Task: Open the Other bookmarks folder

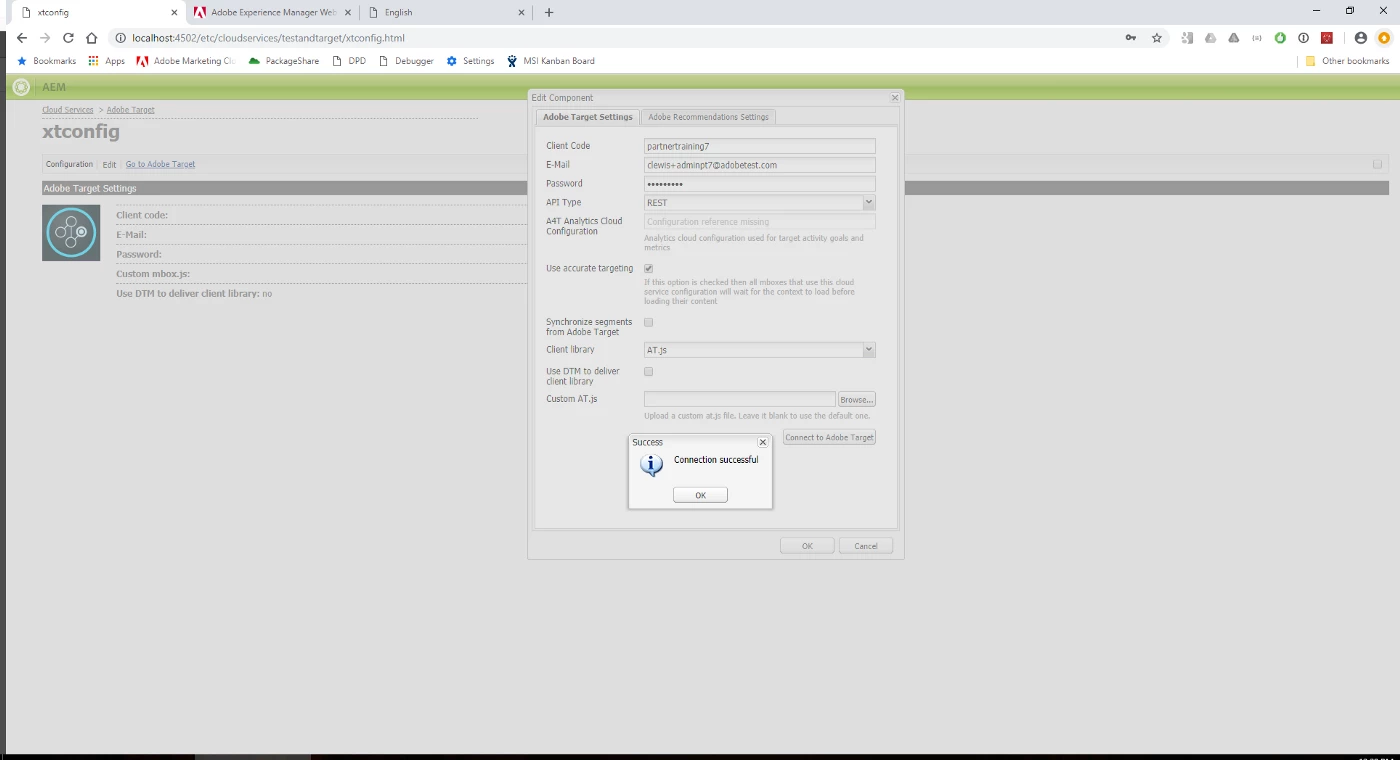Action: pyautogui.click(x=1347, y=61)
